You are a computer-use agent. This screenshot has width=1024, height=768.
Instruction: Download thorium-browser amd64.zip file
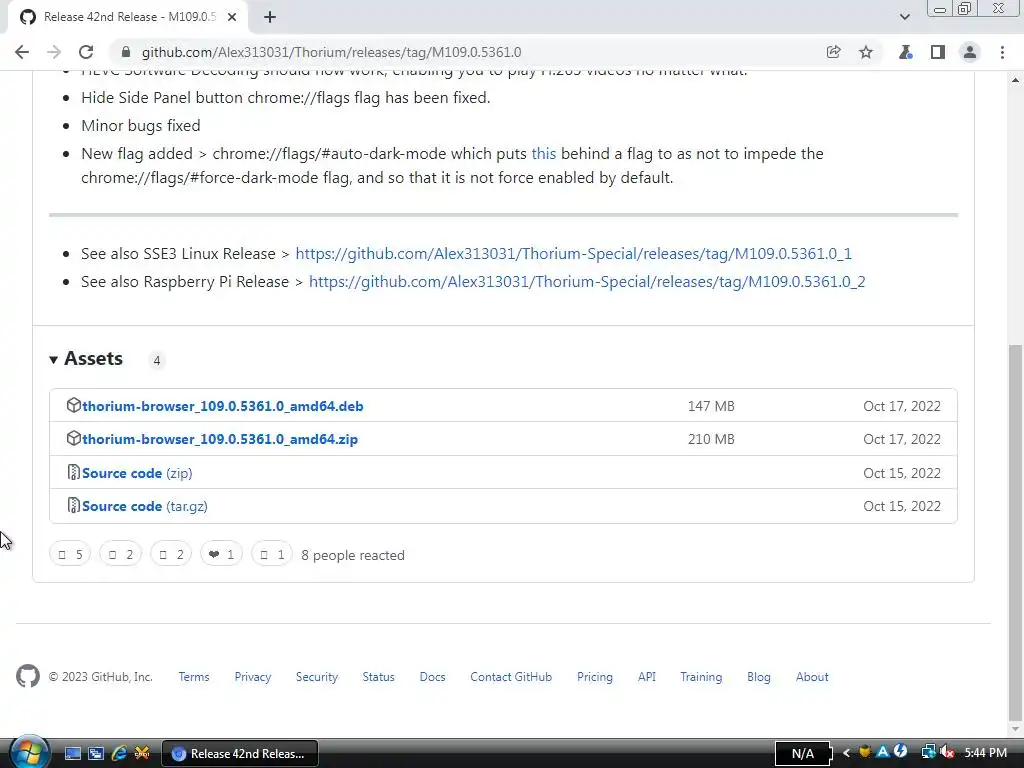220,440
